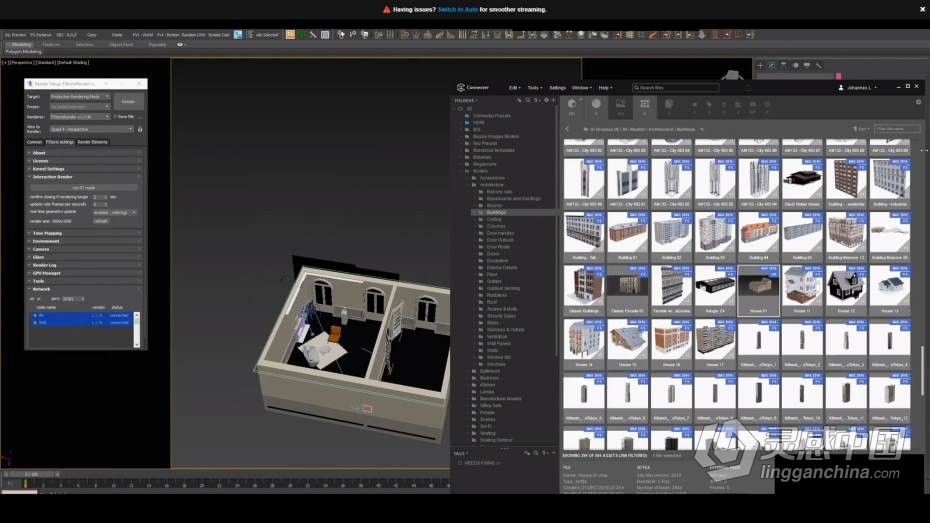Select the Kitchen folder in tree
Viewport: 930px width, 523px height.
pyautogui.click(x=488, y=385)
